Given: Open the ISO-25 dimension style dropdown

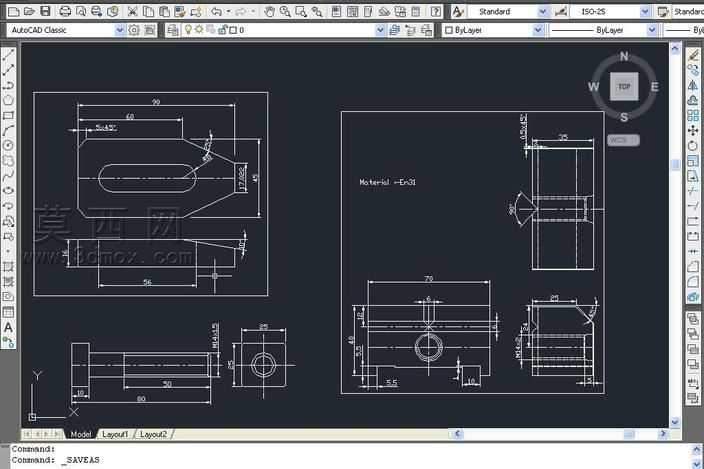Looking at the screenshot, I should pyautogui.click(x=645, y=12).
